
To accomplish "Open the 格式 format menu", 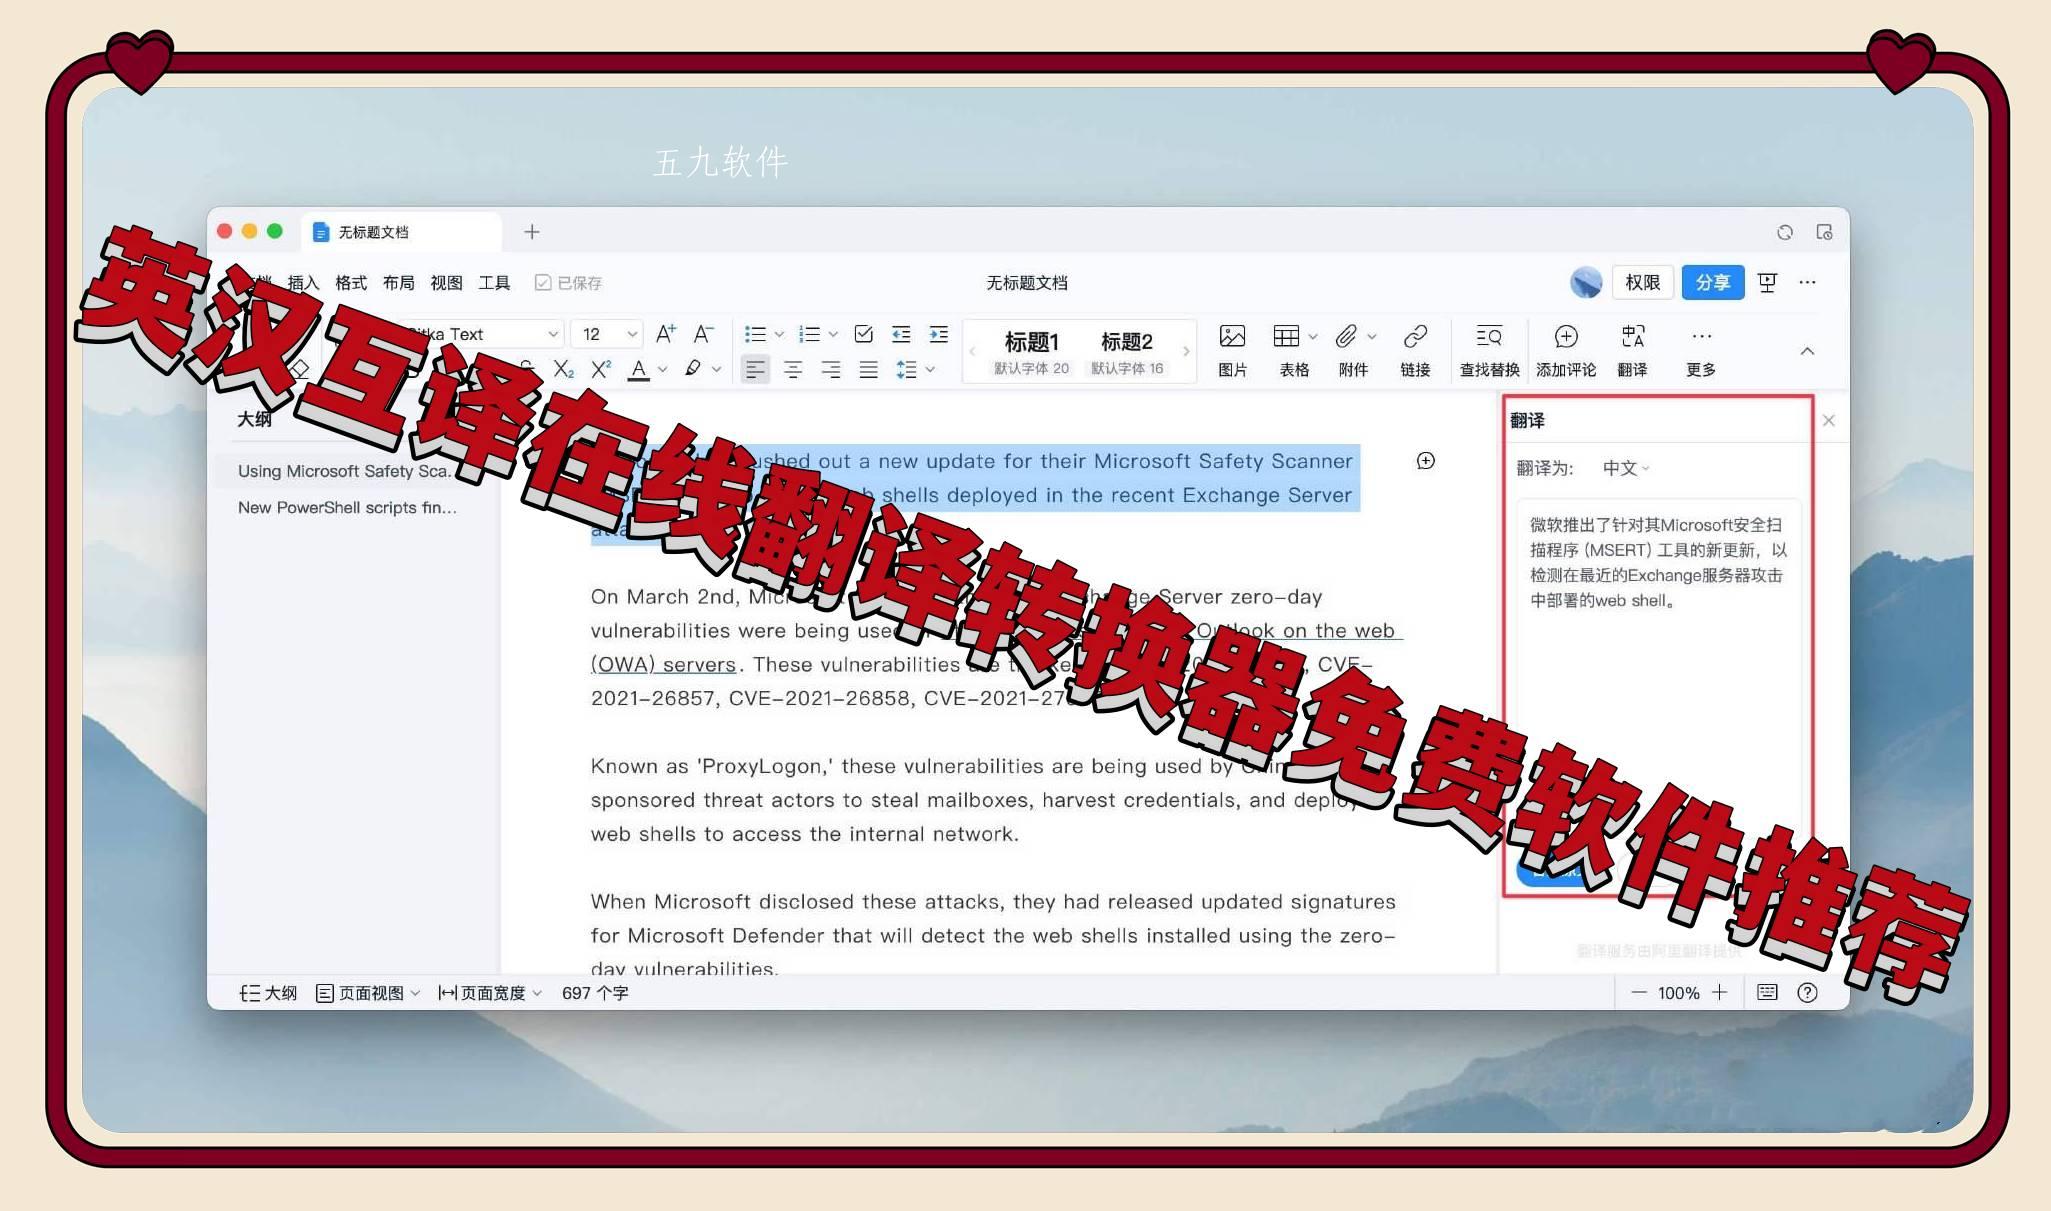I will click(350, 283).
